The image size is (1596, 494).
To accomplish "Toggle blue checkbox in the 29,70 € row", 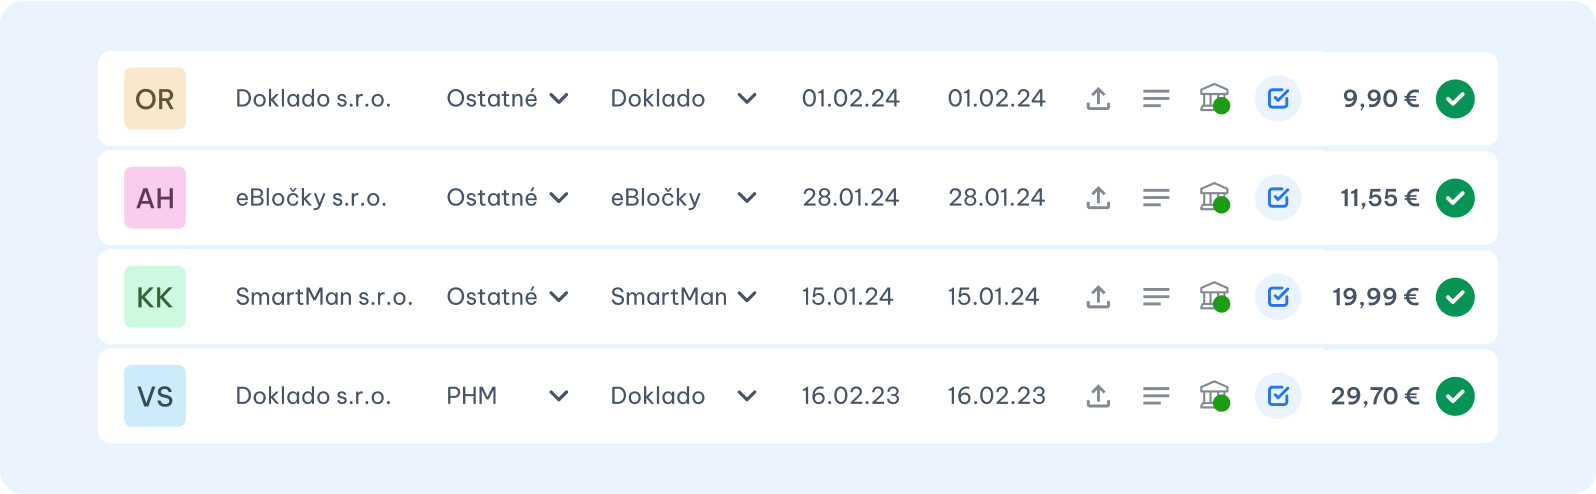I will coord(1278,396).
